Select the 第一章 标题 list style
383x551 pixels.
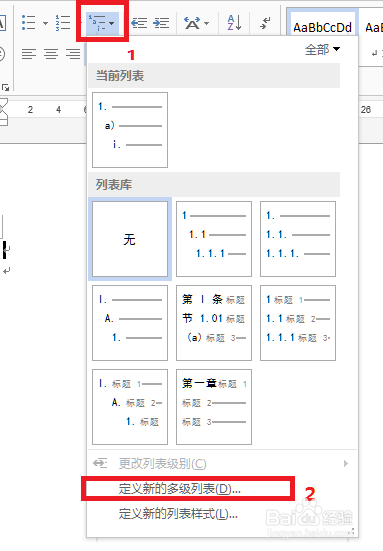tap(214, 407)
